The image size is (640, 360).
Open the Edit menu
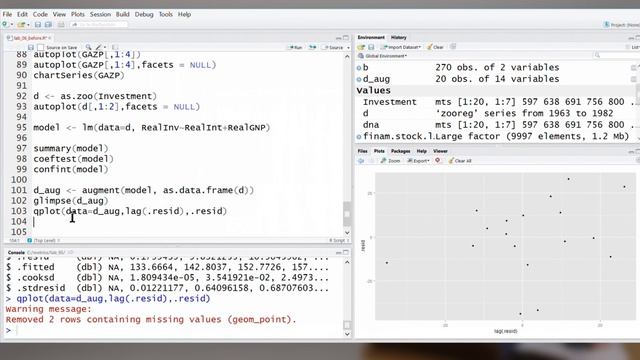22,14
